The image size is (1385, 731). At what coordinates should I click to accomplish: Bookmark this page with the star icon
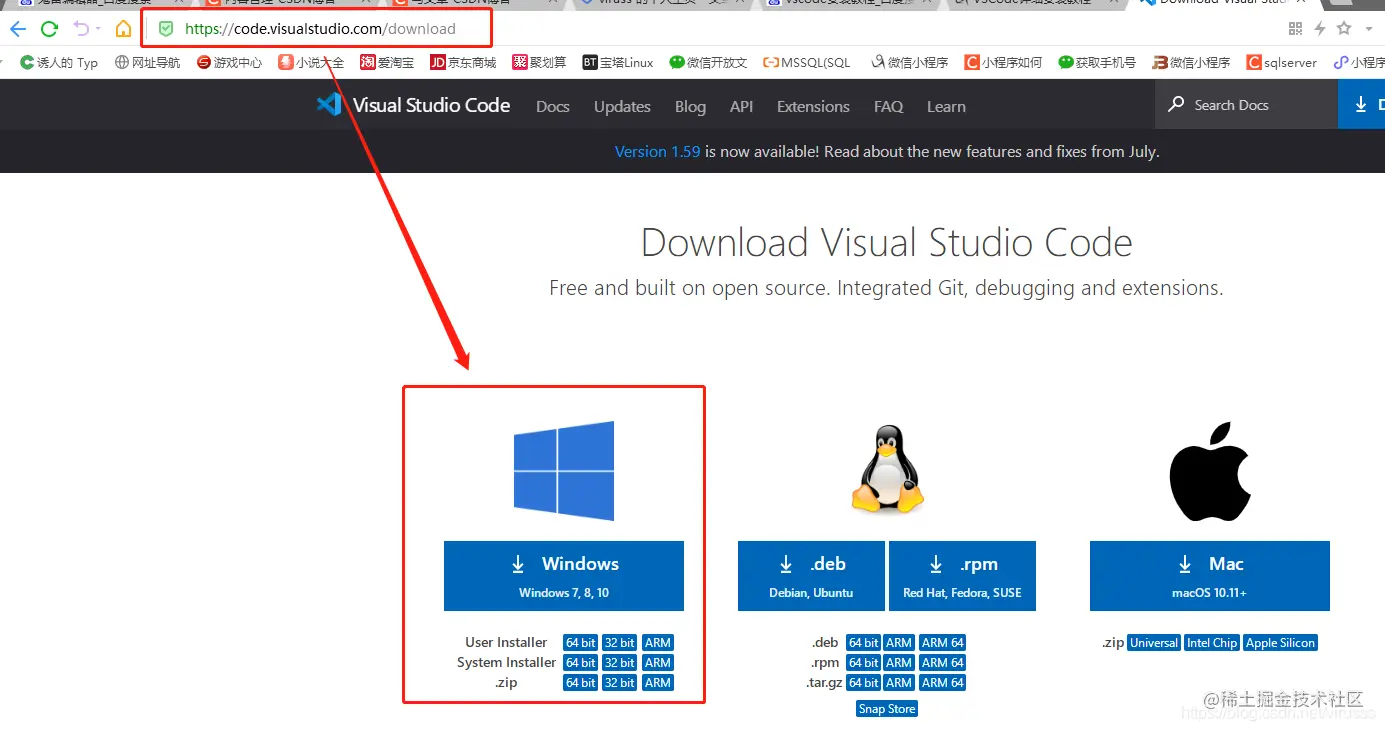1344,29
